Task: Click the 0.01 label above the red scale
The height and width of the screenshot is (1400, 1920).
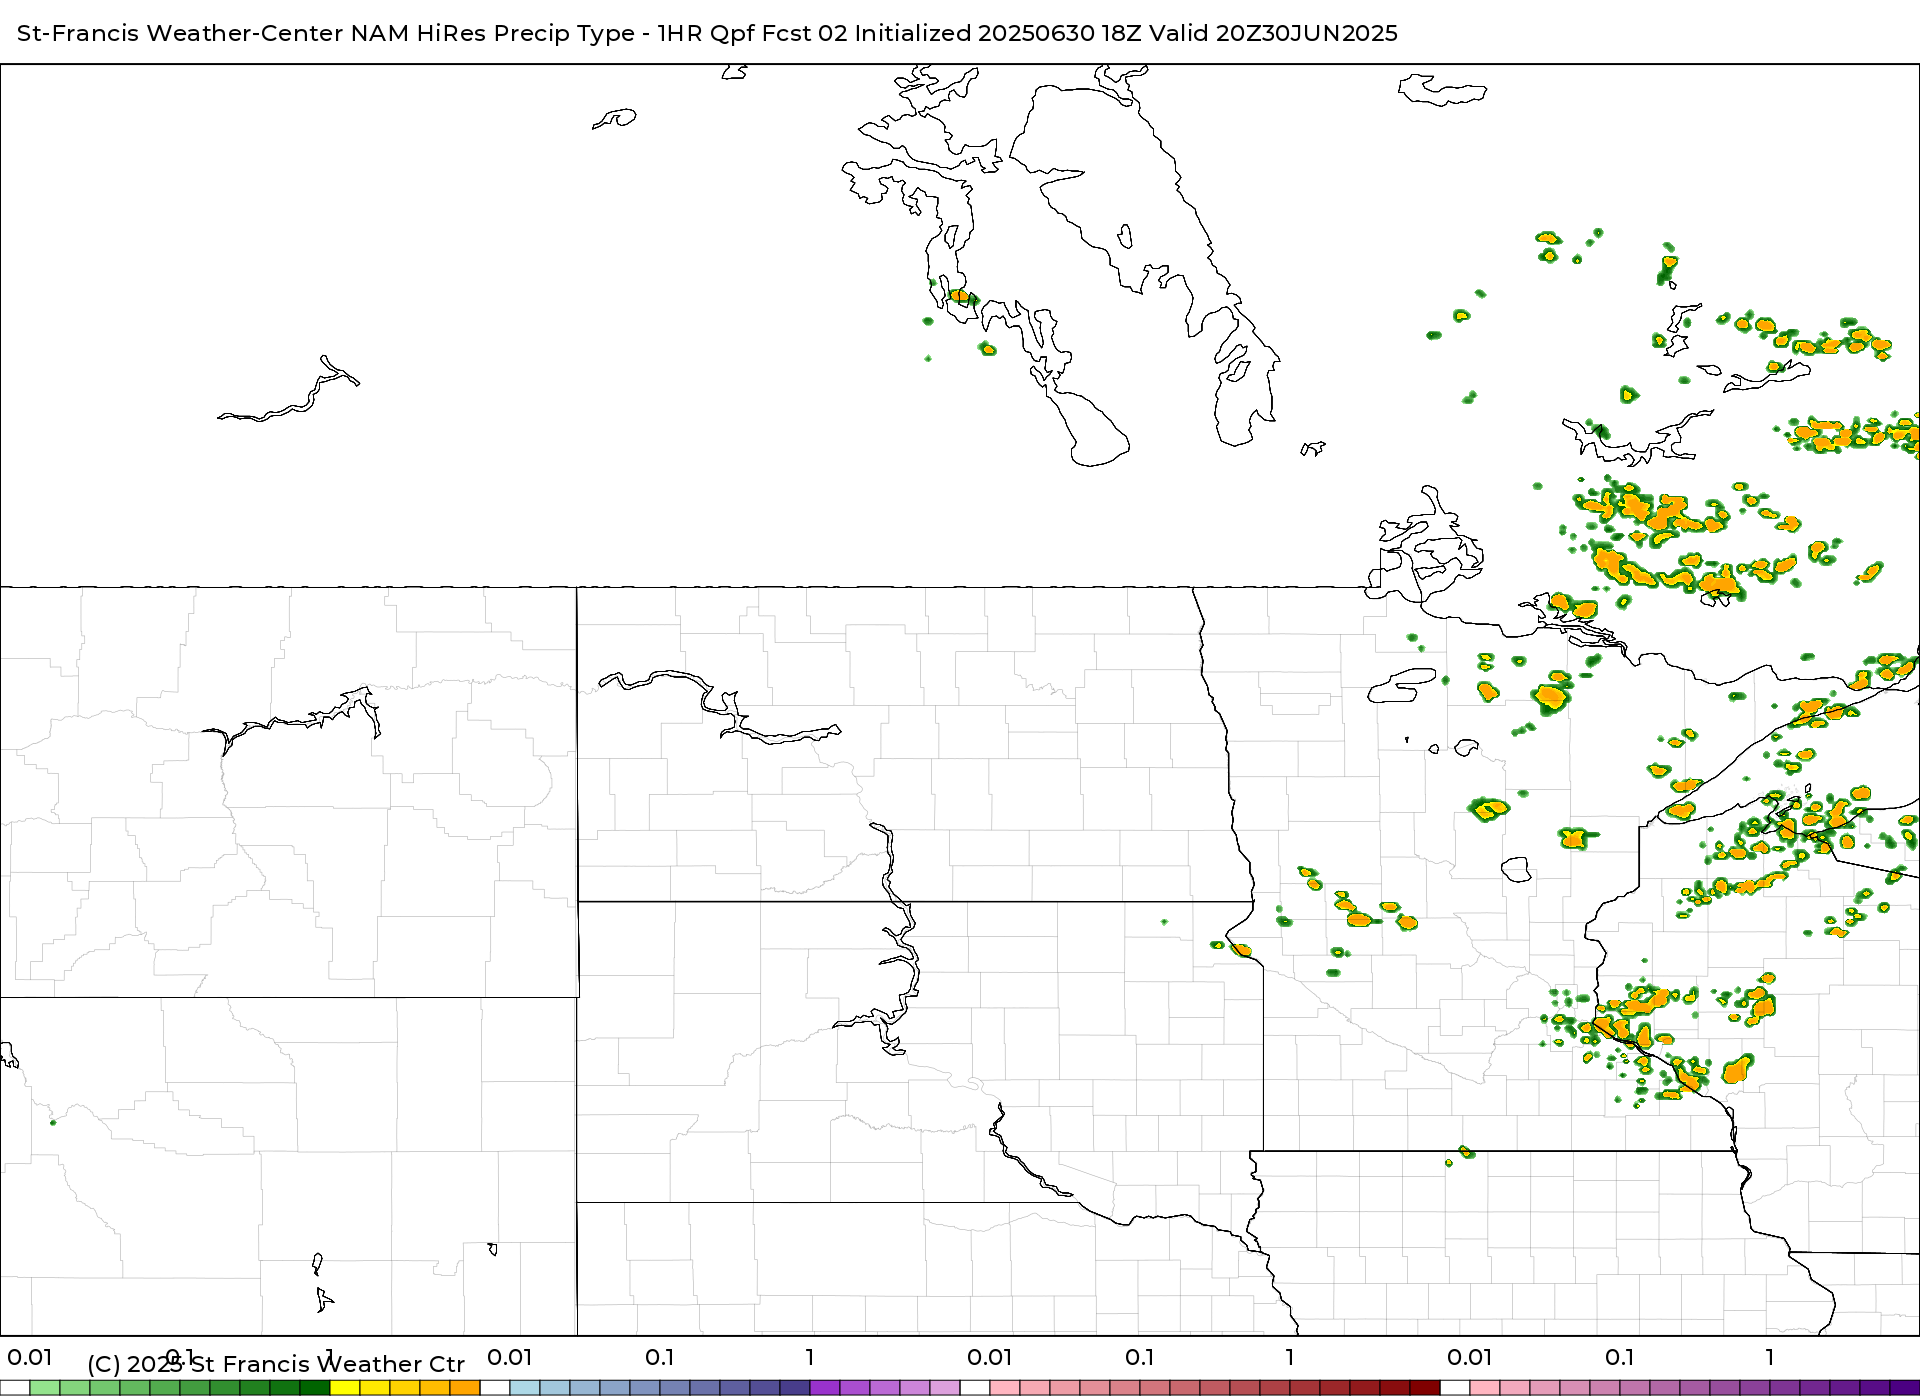Action: pyautogui.click(x=989, y=1357)
